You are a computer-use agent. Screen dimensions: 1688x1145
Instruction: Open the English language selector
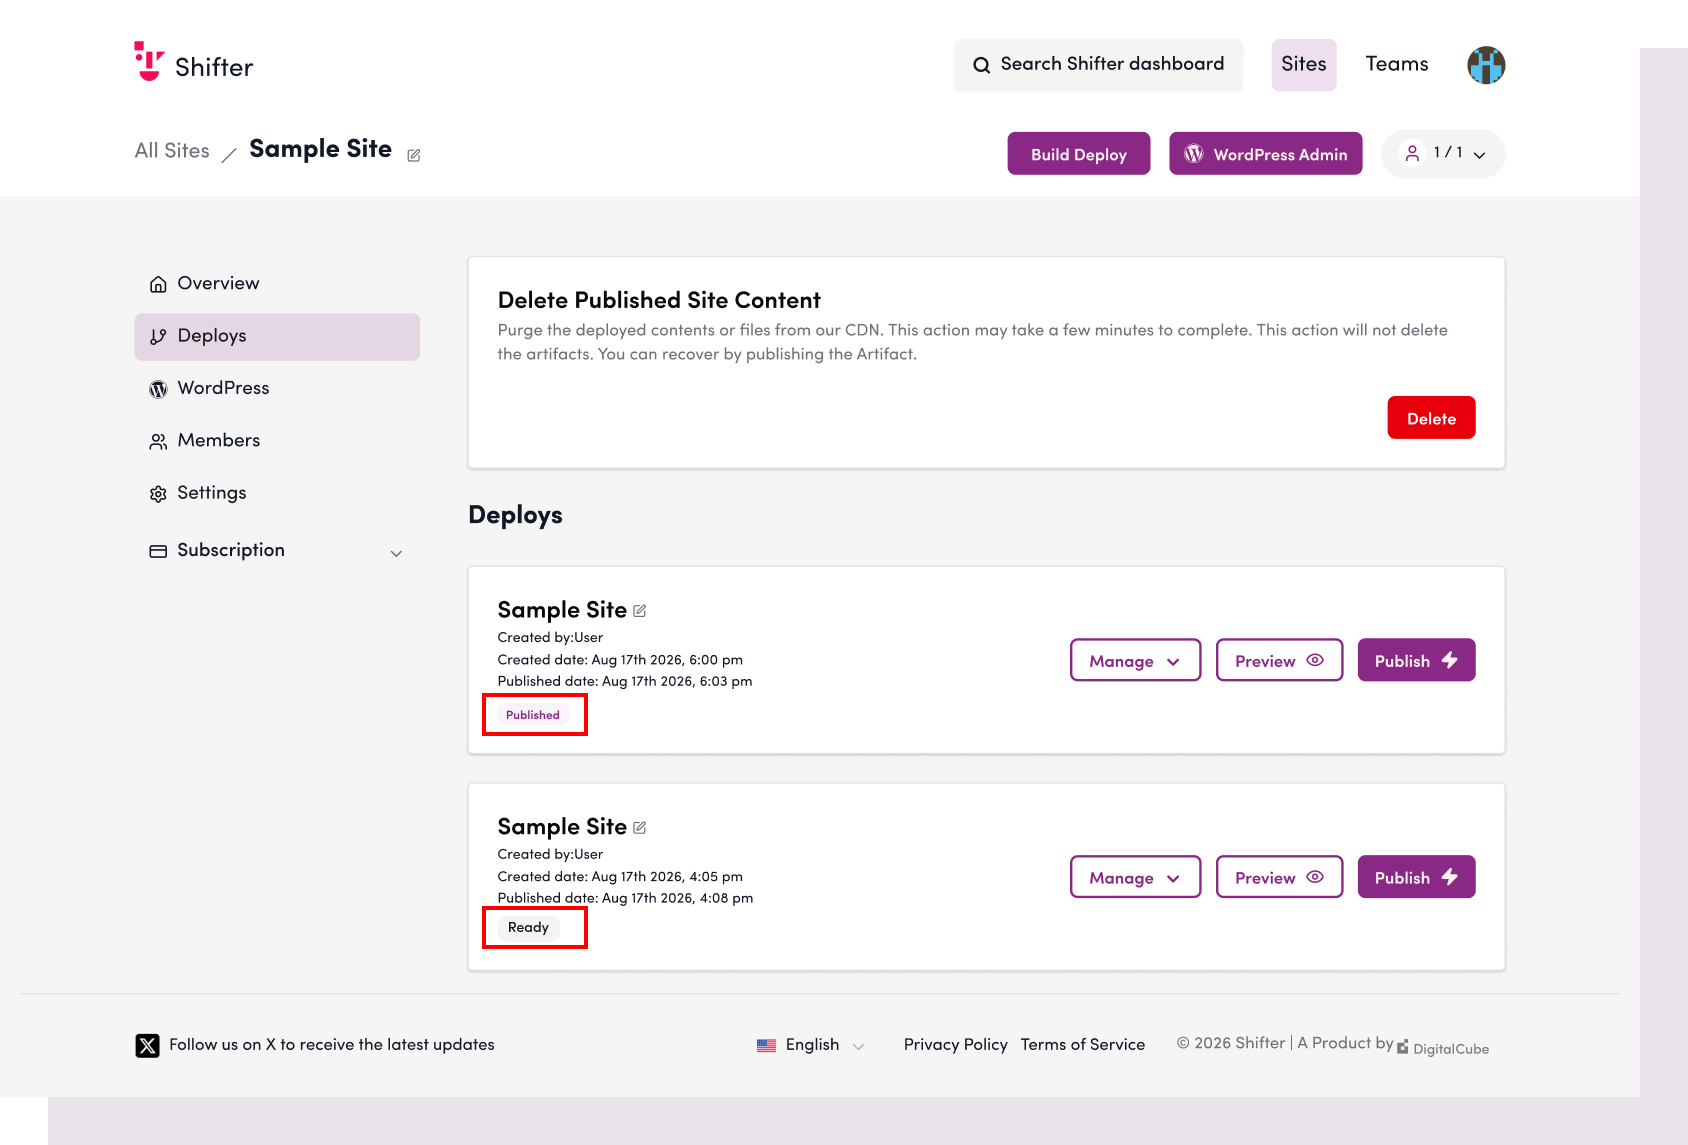[811, 1045]
